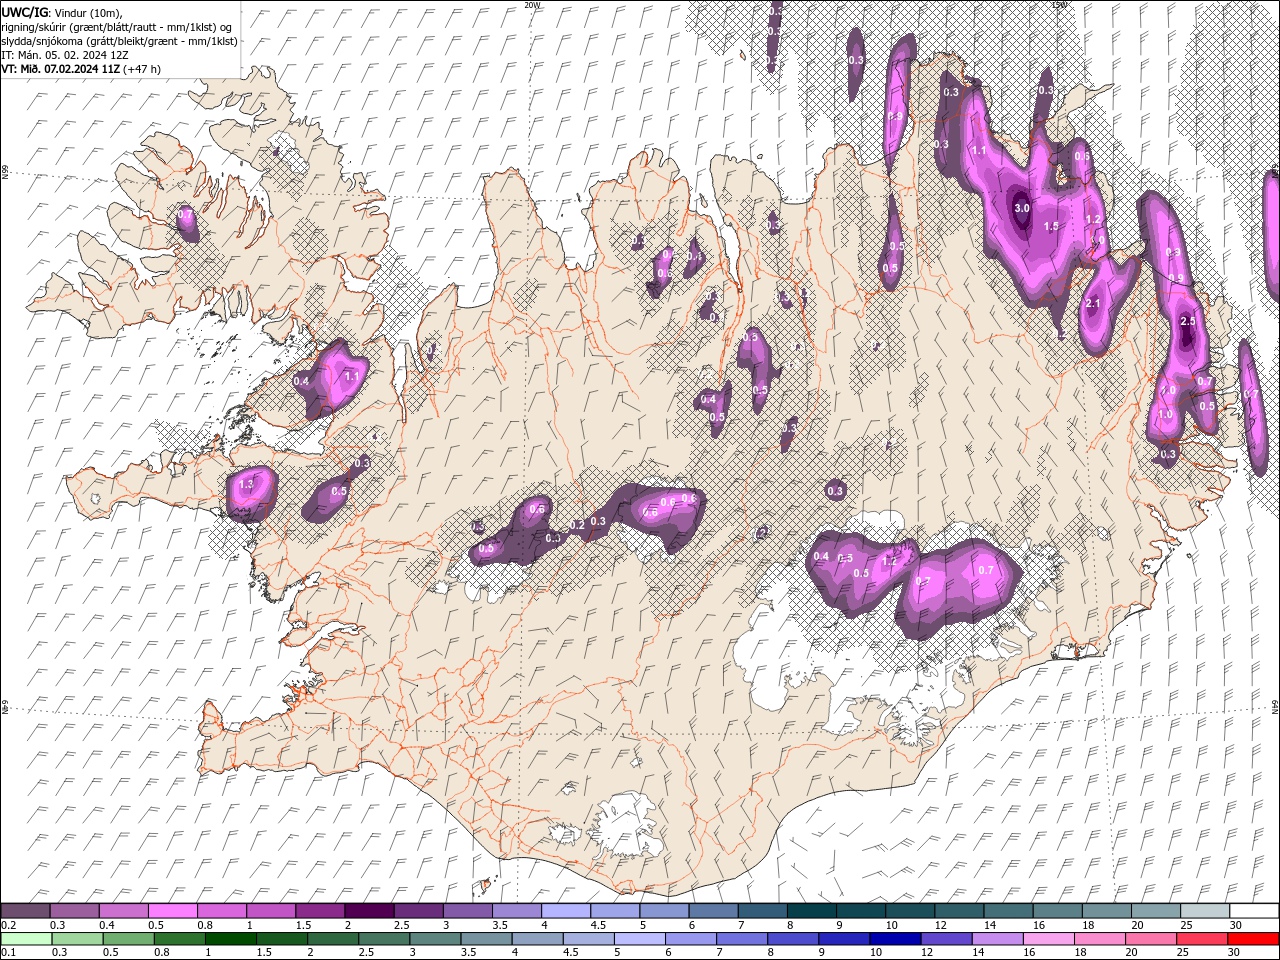Pick the upper legend swatch between 18 and 20
This screenshot has width=1280, height=960.
coord(1107,911)
